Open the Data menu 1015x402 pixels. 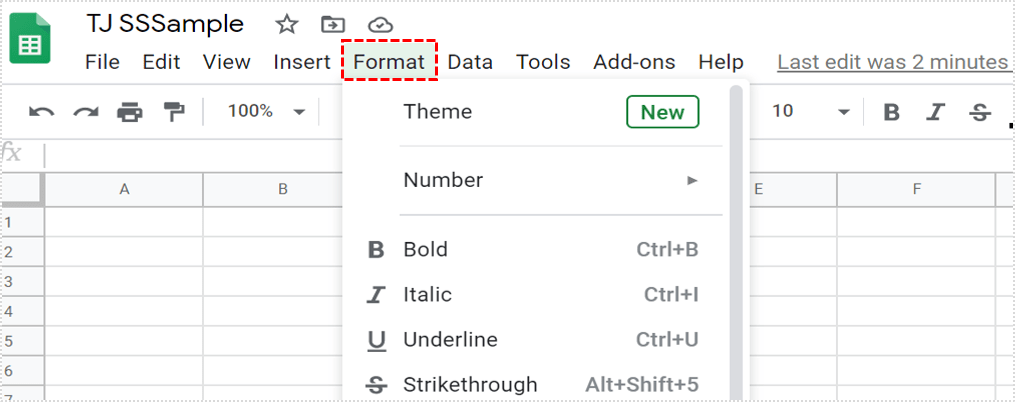tap(470, 62)
